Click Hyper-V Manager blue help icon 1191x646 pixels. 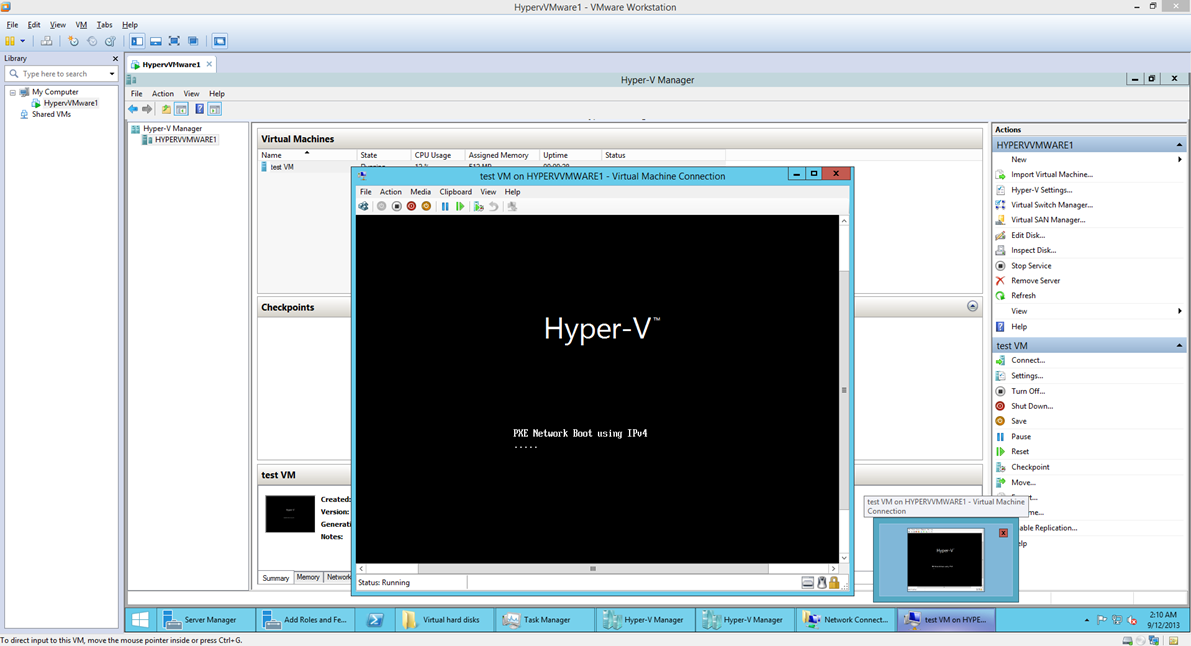coord(199,109)
